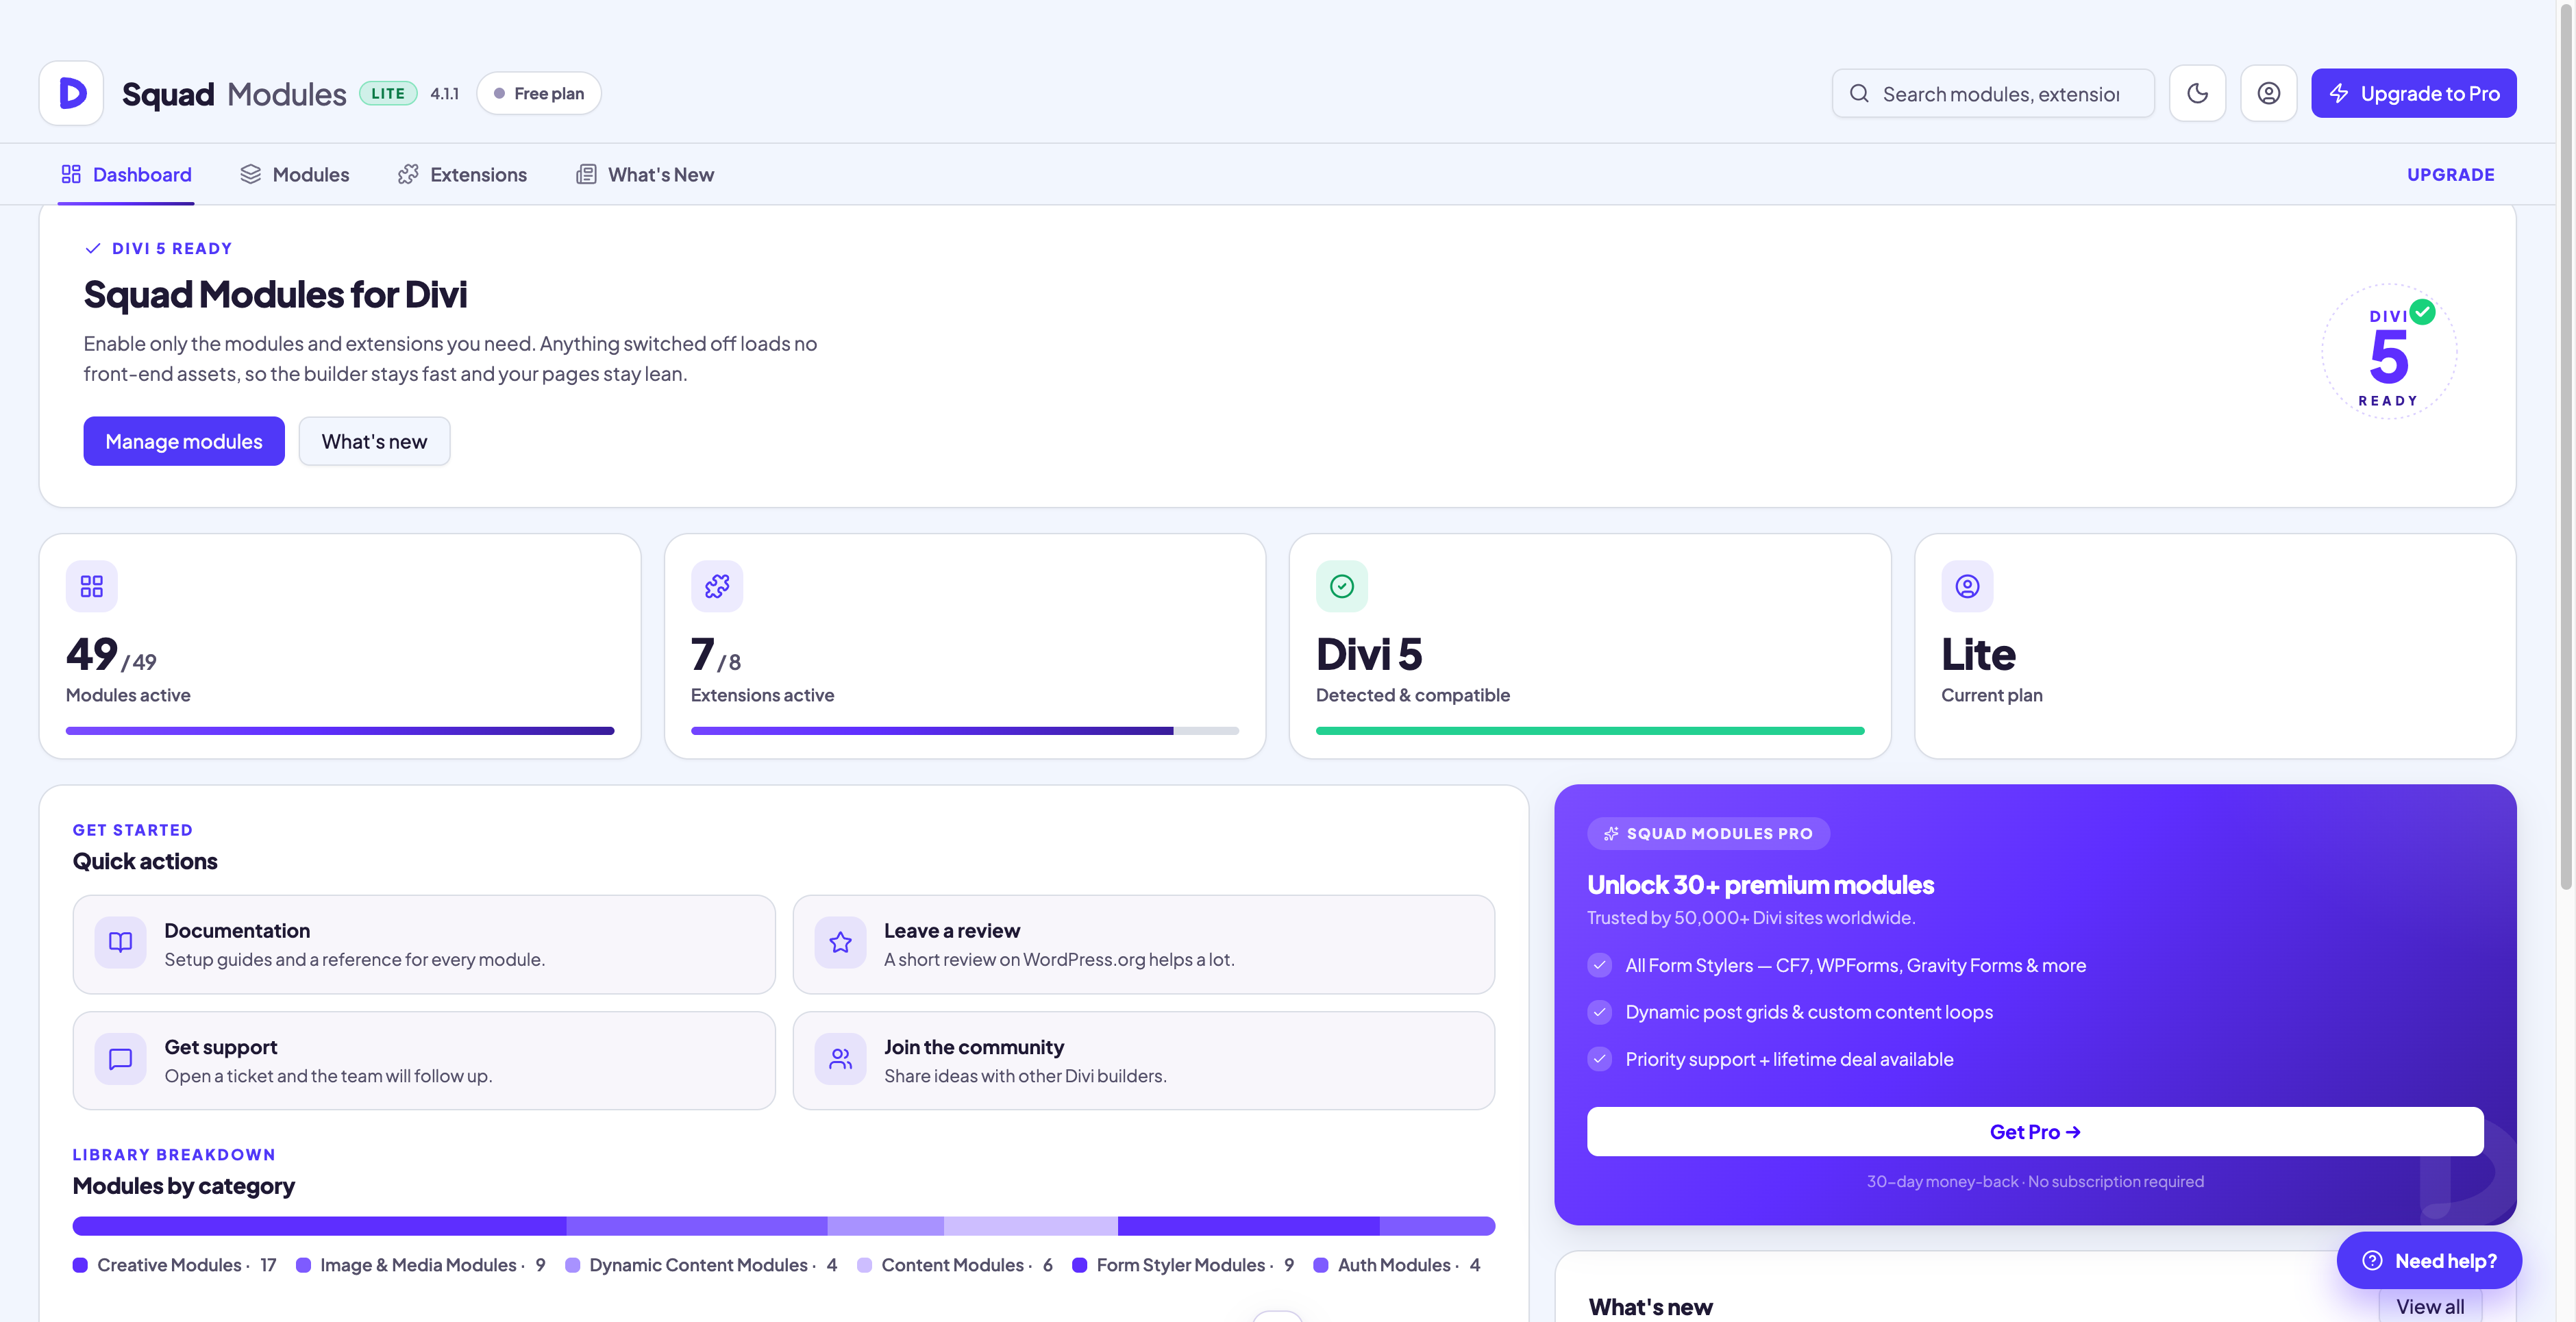Click the Modules tab layers icon
2576x1322 pixels.
coord(250,174)
